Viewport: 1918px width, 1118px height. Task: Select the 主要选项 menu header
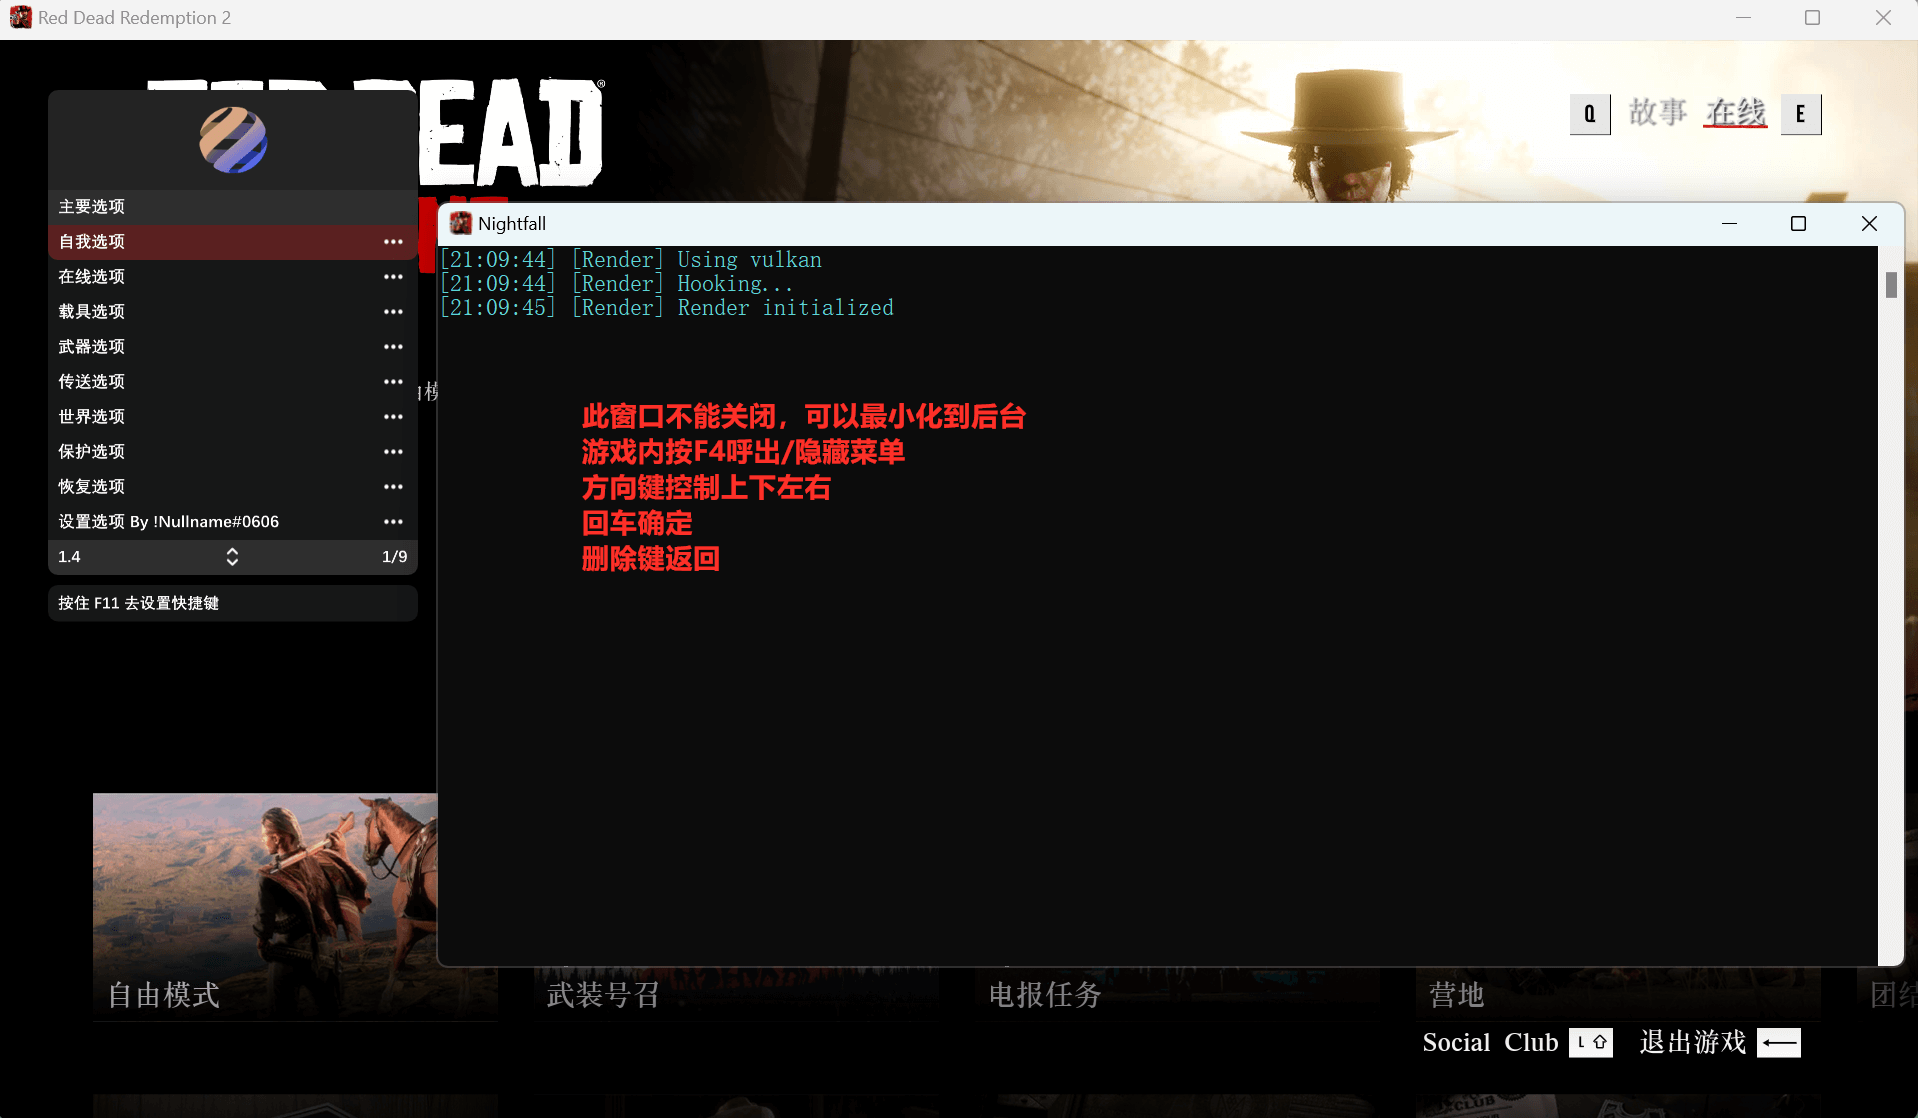tap(233, 206)
